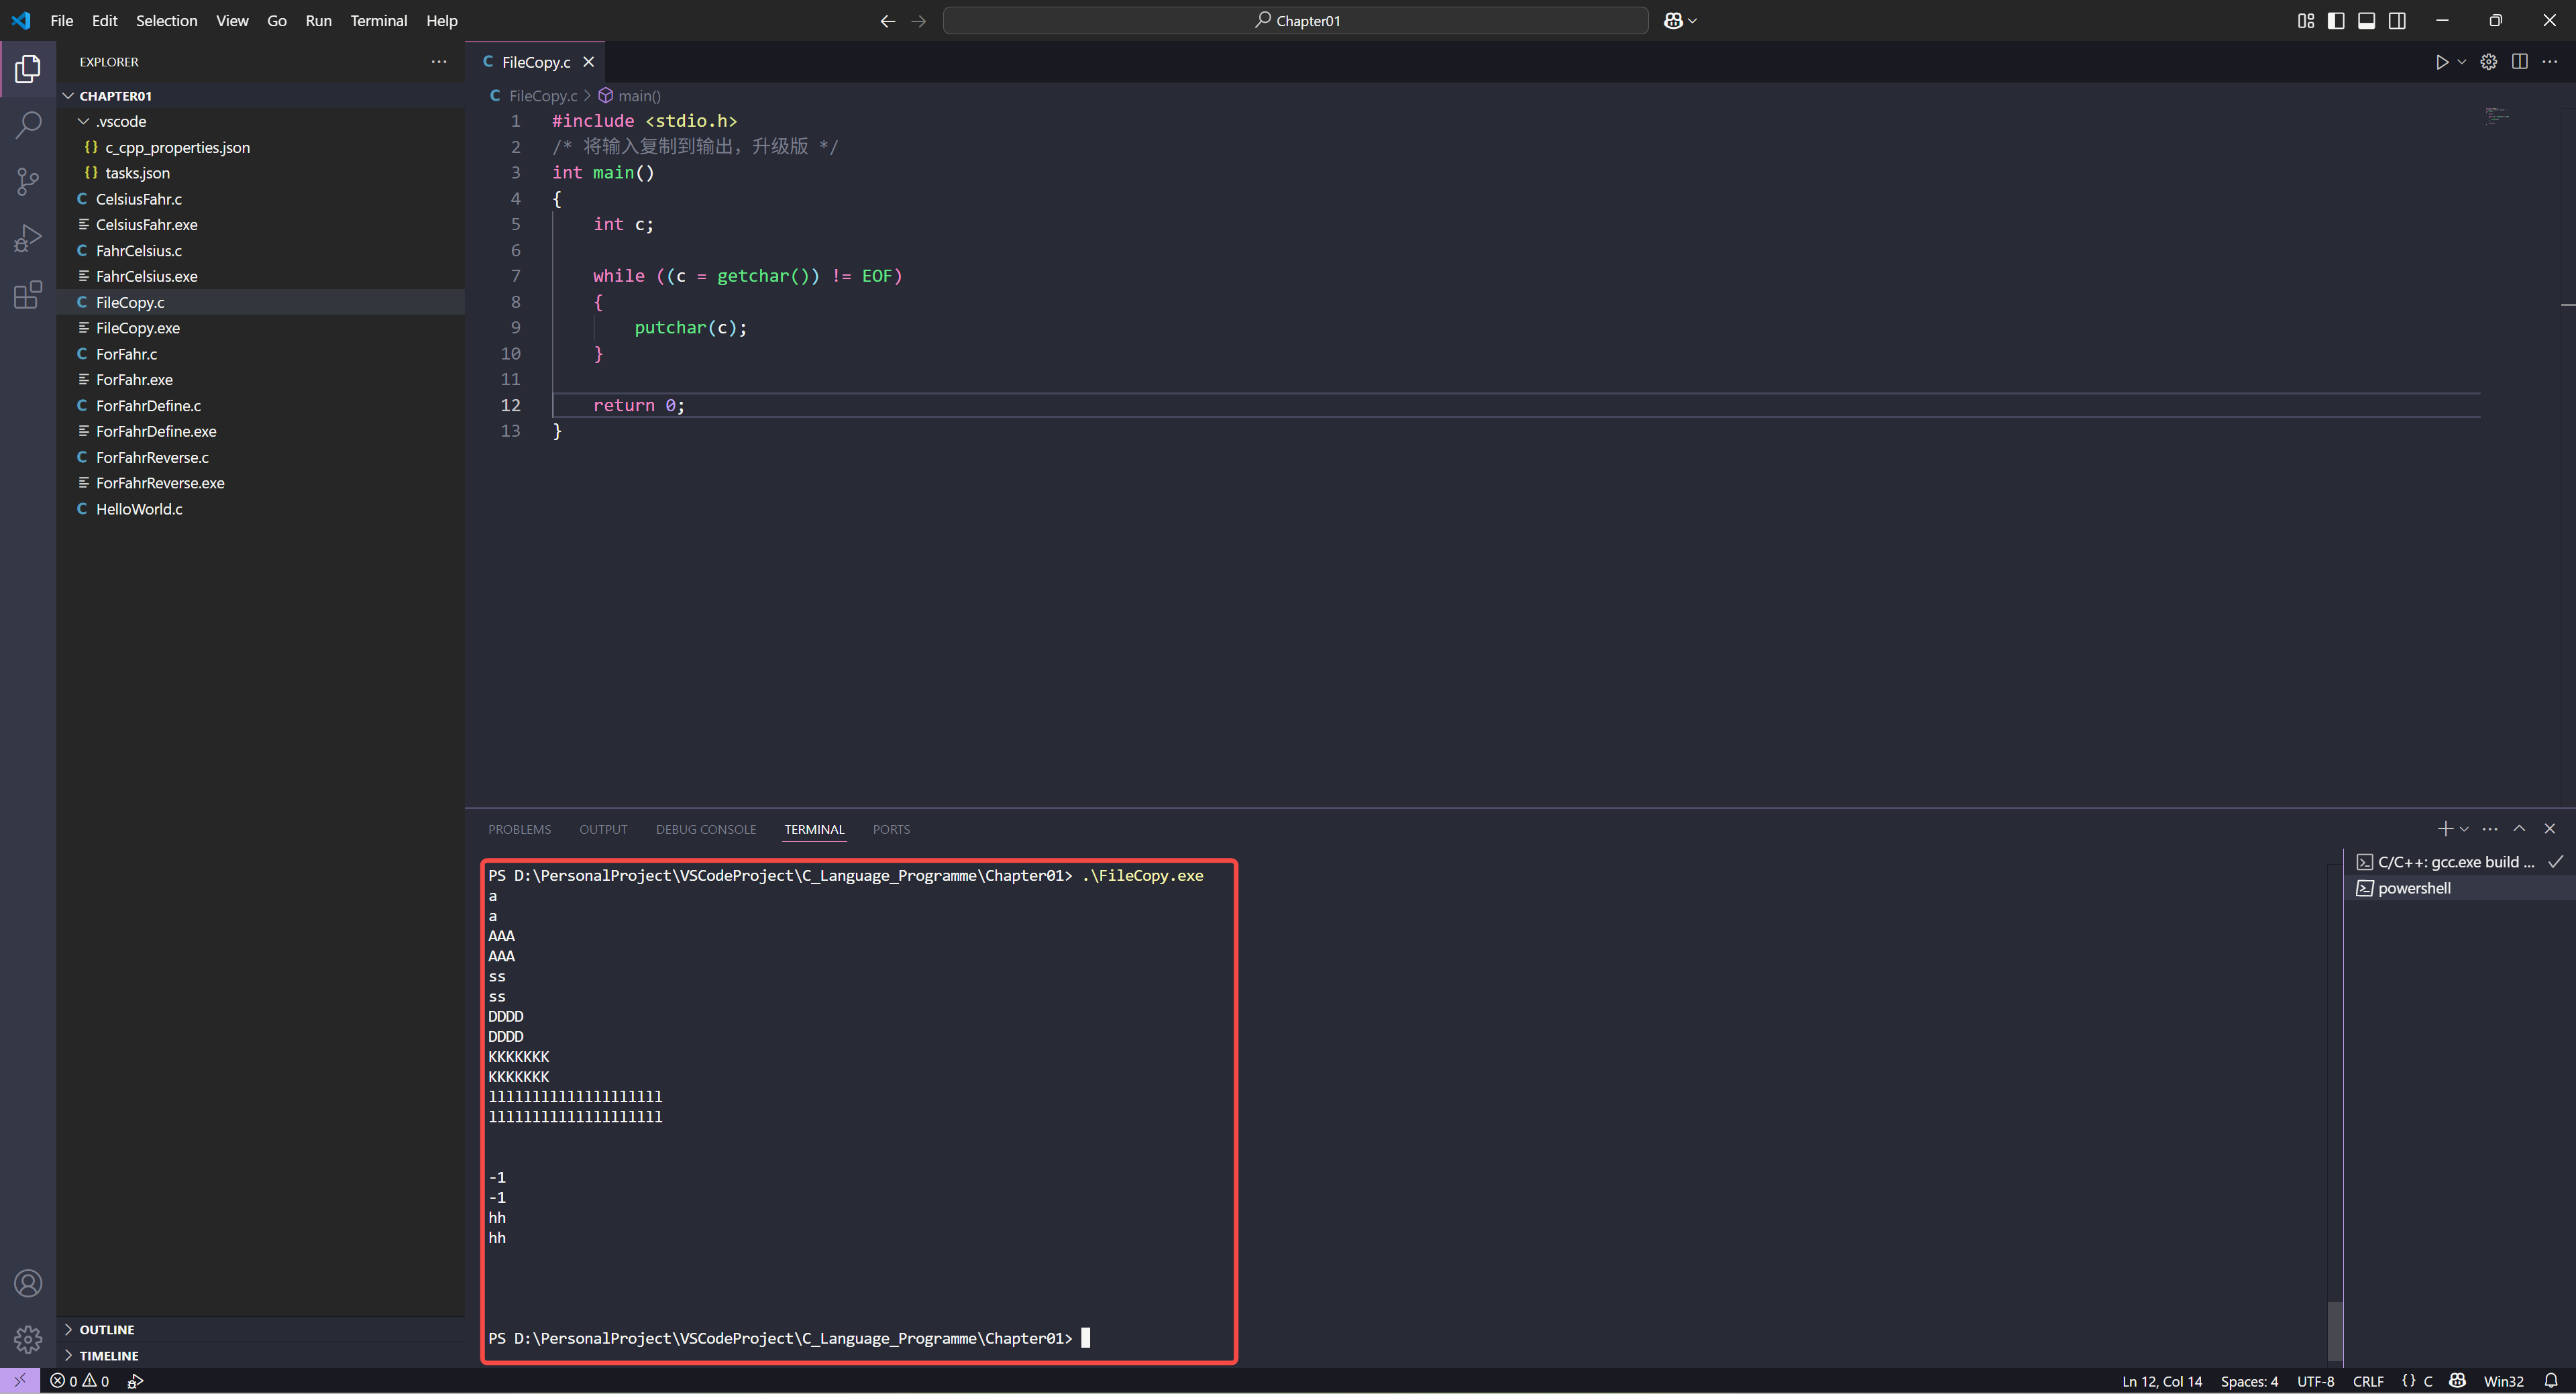Toggle the primary side bar visibility

click(x=2336, y=21)
